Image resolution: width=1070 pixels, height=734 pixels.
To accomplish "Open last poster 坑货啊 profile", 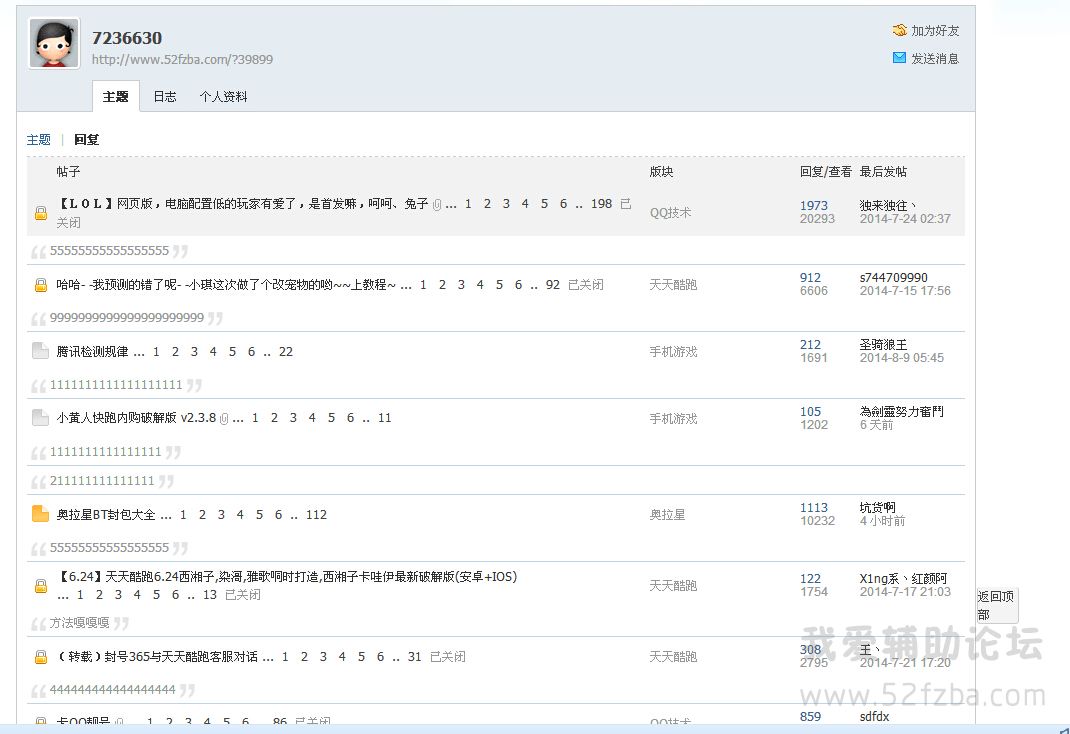I will coord(877,508).
